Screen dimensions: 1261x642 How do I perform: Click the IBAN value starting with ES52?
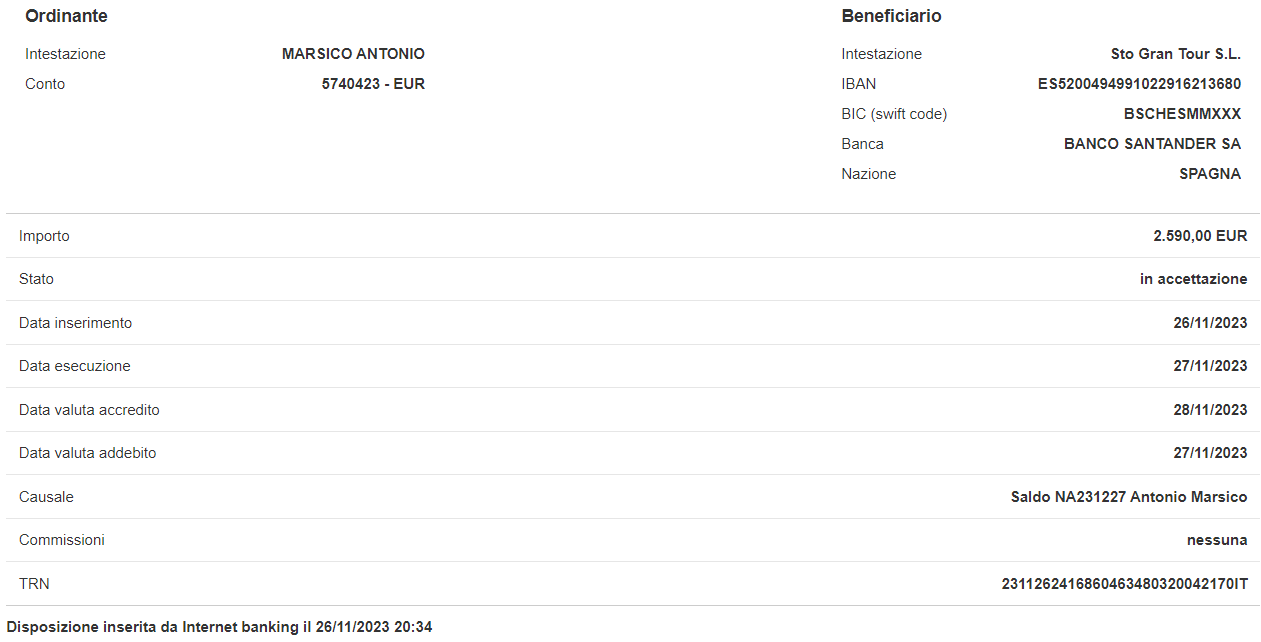tap(1139, 84)
